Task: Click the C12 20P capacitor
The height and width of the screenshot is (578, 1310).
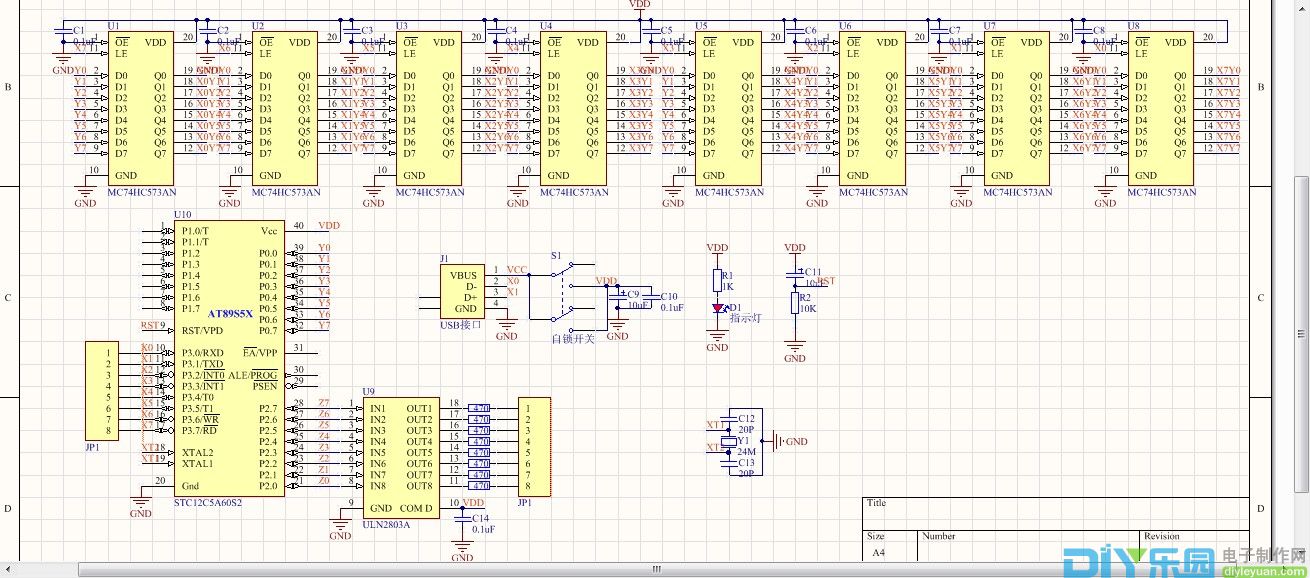Action: (x=730, y=421)
